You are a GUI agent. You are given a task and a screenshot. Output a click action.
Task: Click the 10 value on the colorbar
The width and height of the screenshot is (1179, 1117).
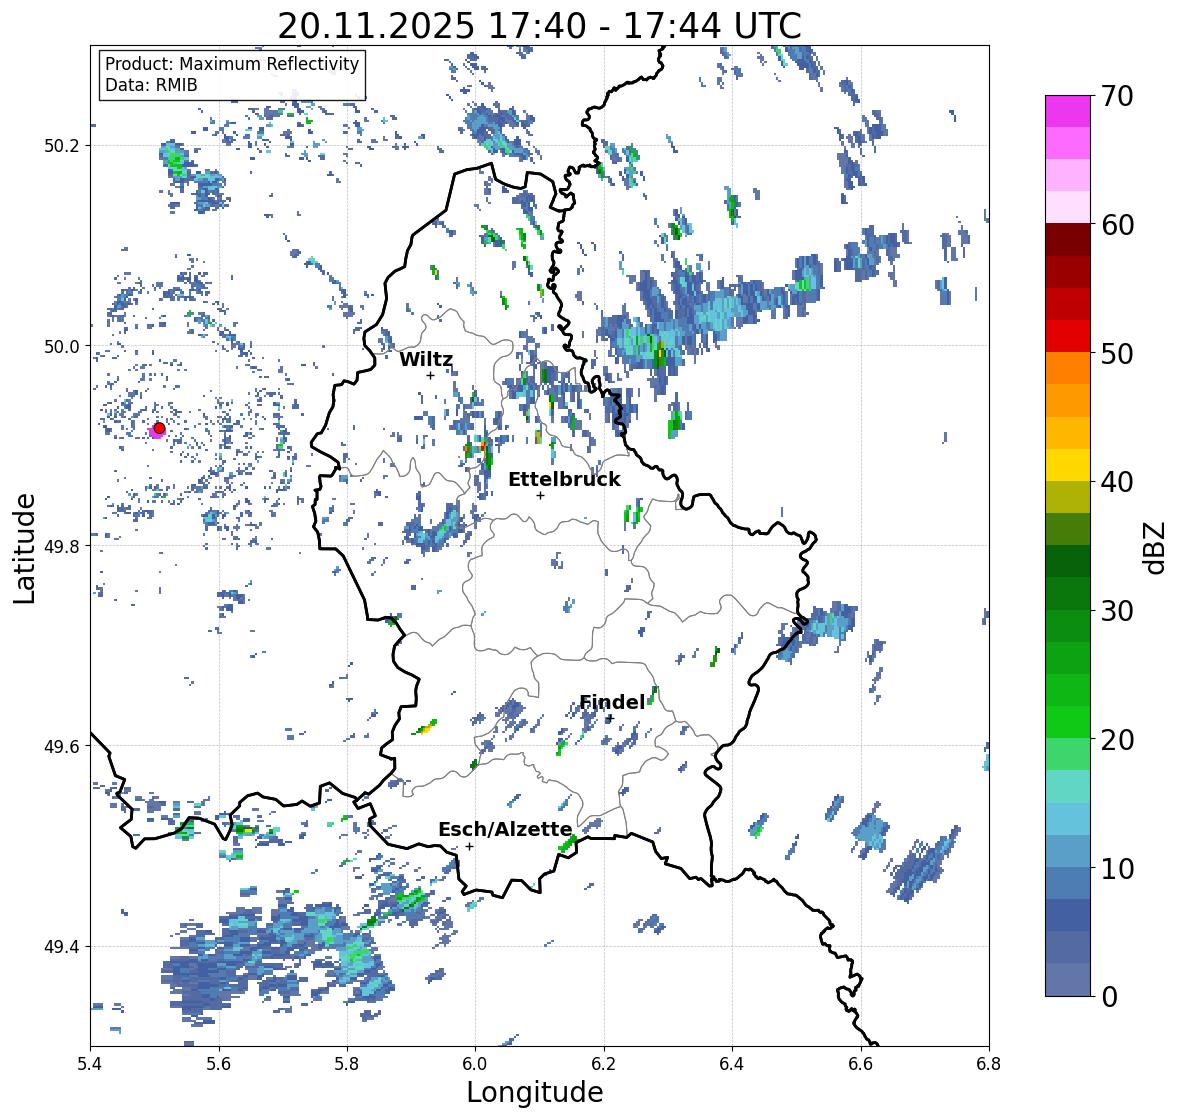pyautogui.click(x=1117, y=868)
